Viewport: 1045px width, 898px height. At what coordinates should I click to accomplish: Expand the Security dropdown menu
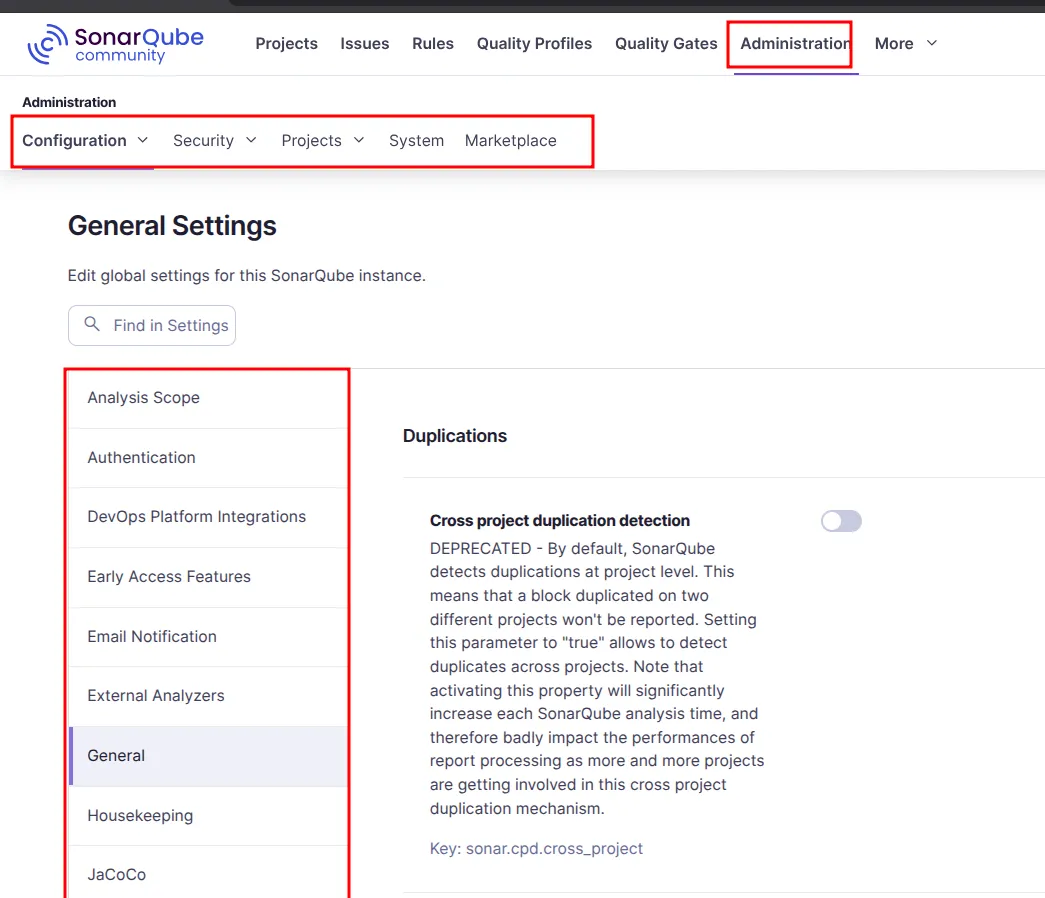[215, 141]
